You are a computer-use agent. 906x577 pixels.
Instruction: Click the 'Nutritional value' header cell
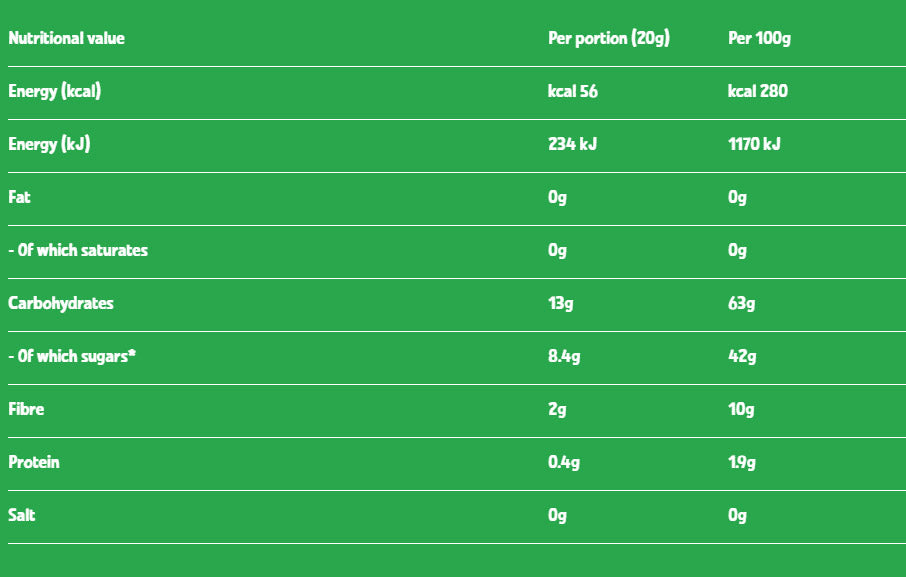point(66,39)
